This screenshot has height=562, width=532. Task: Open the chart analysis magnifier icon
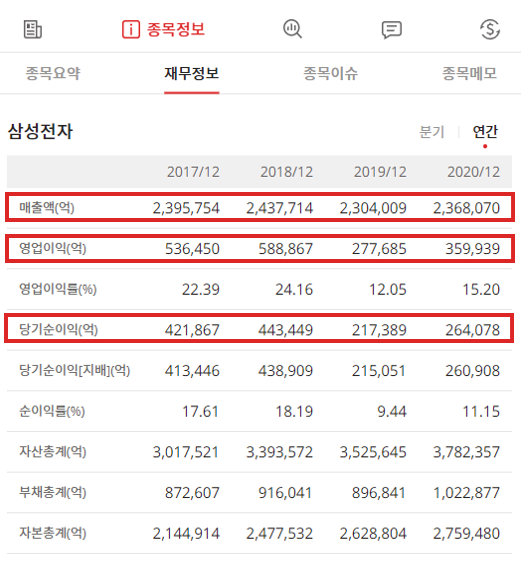pos(293,29)
